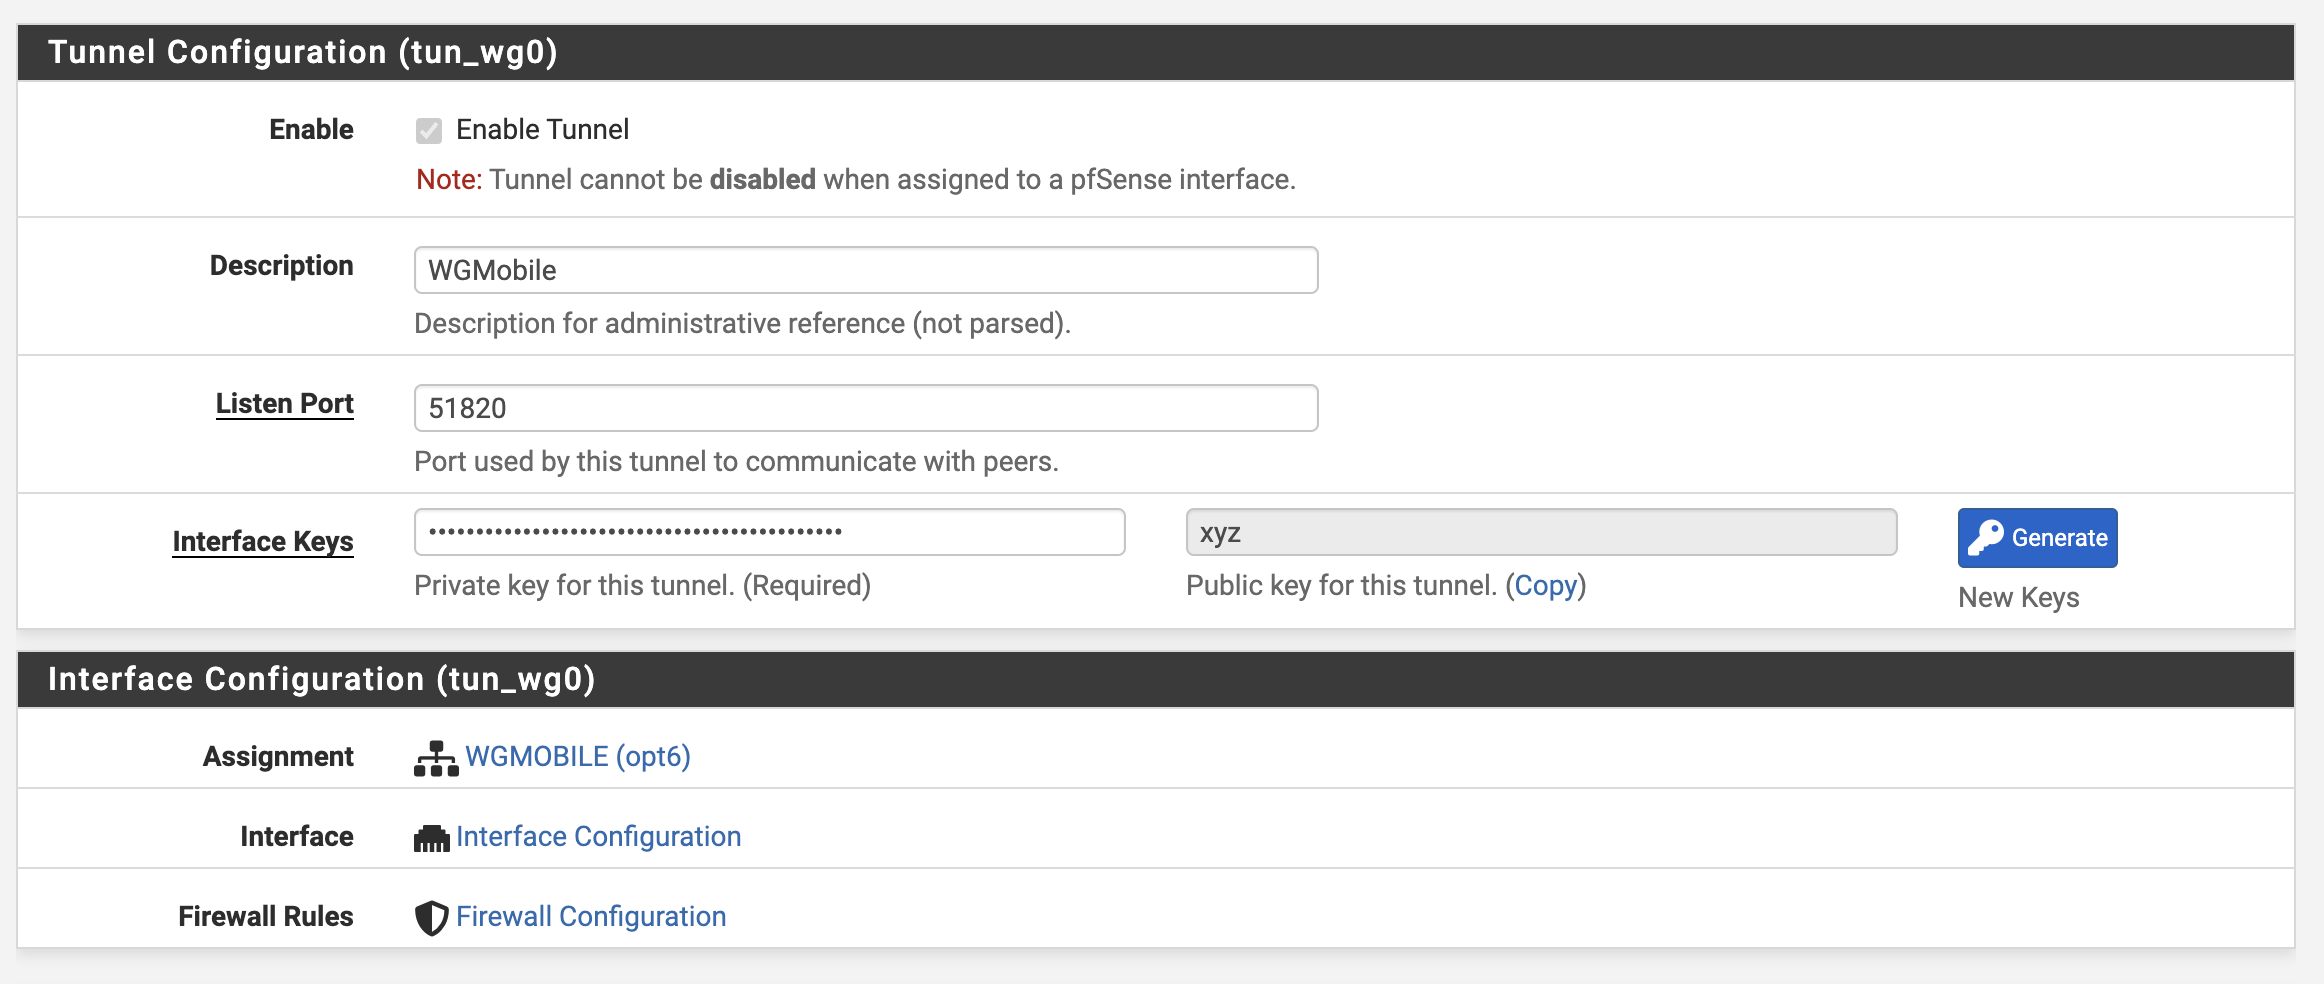
Task: Click the note about disabled tunnel
Action: 856,179
